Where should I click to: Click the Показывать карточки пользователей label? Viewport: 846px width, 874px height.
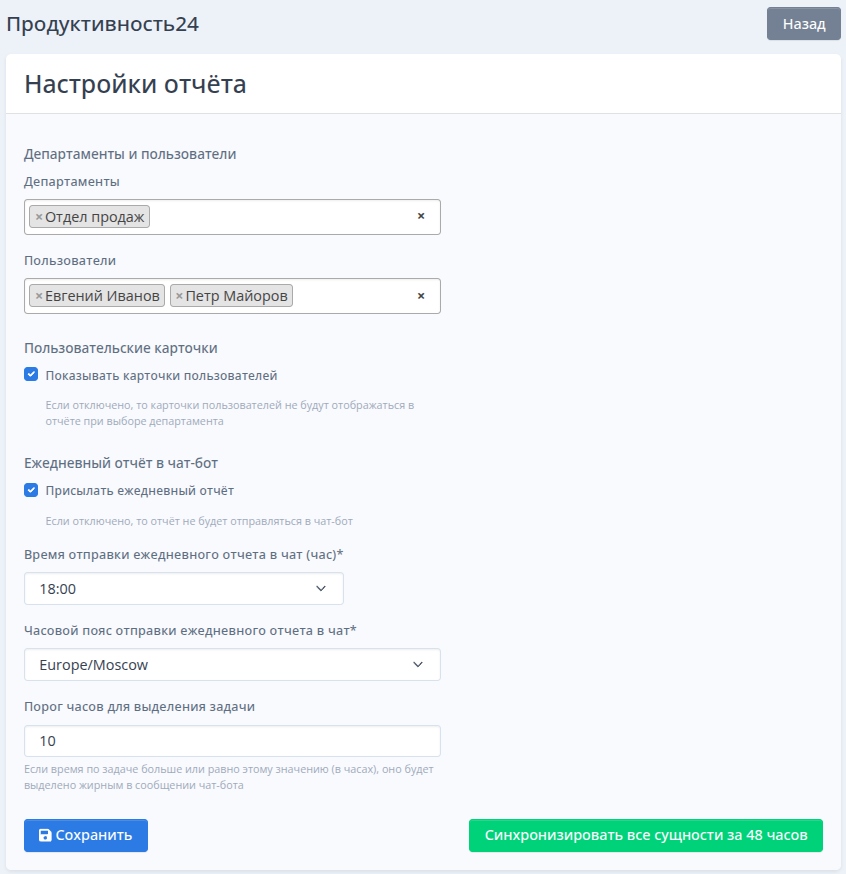161,376
